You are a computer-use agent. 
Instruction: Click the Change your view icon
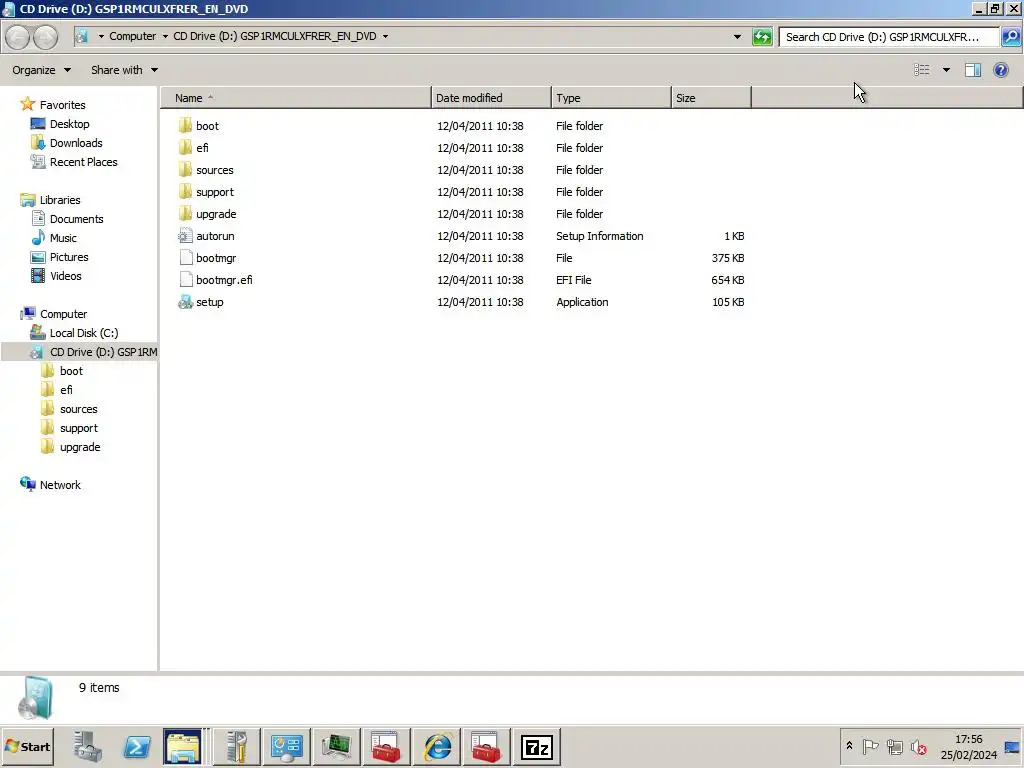coord(921,70)
